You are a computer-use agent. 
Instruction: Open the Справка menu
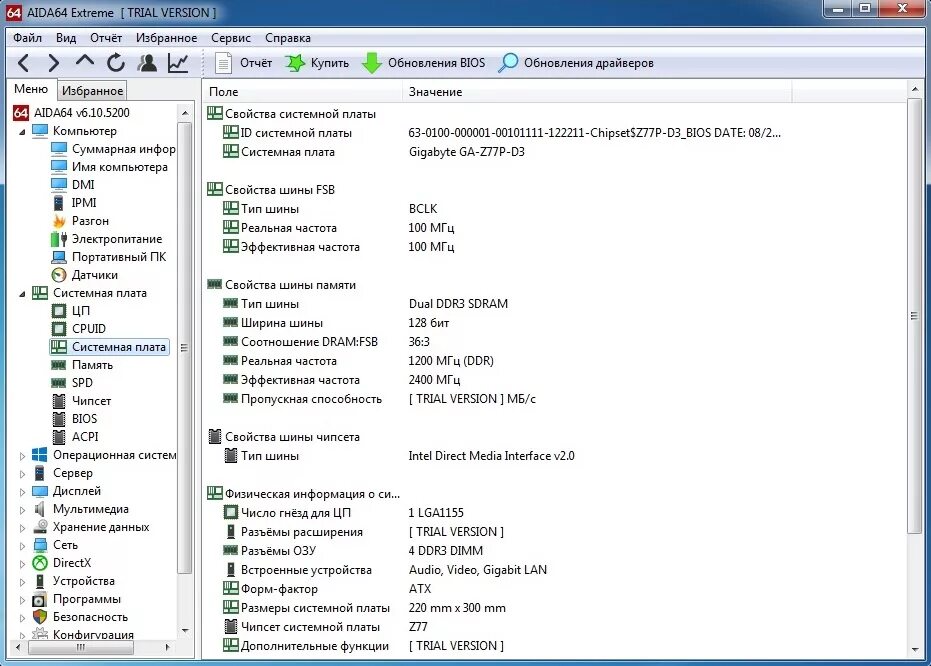point(288,38)
